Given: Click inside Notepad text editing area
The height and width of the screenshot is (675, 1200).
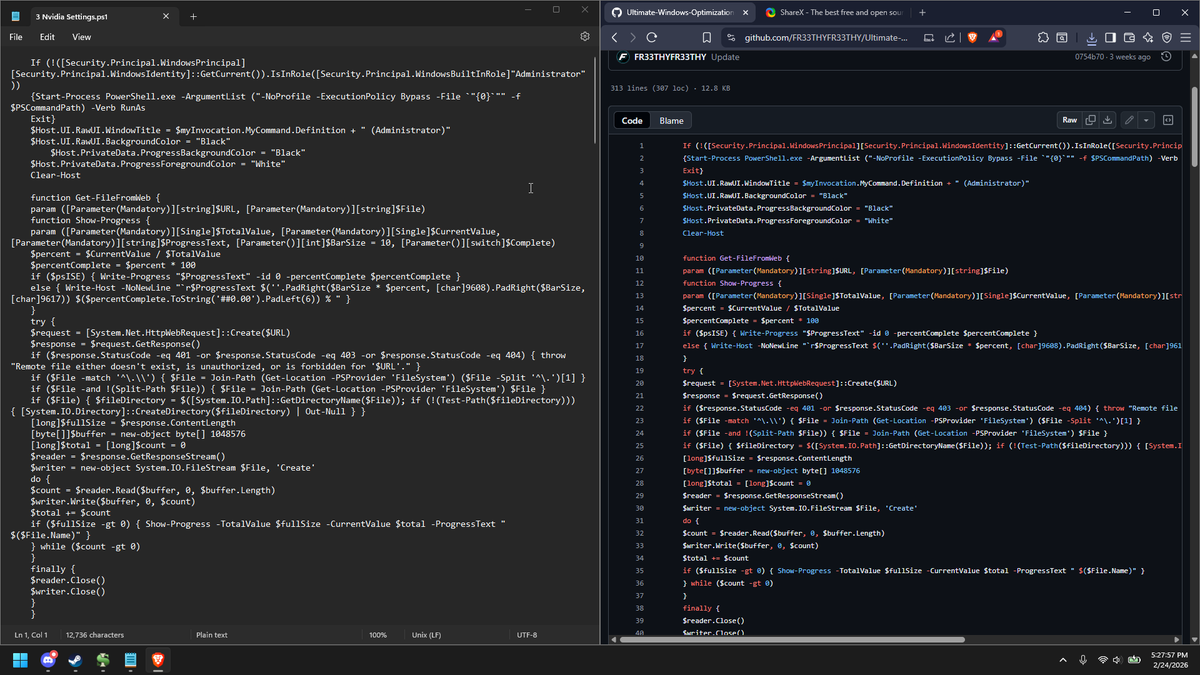Looking at the screenshot, I should pyautogui.click(x=300, y=340).
